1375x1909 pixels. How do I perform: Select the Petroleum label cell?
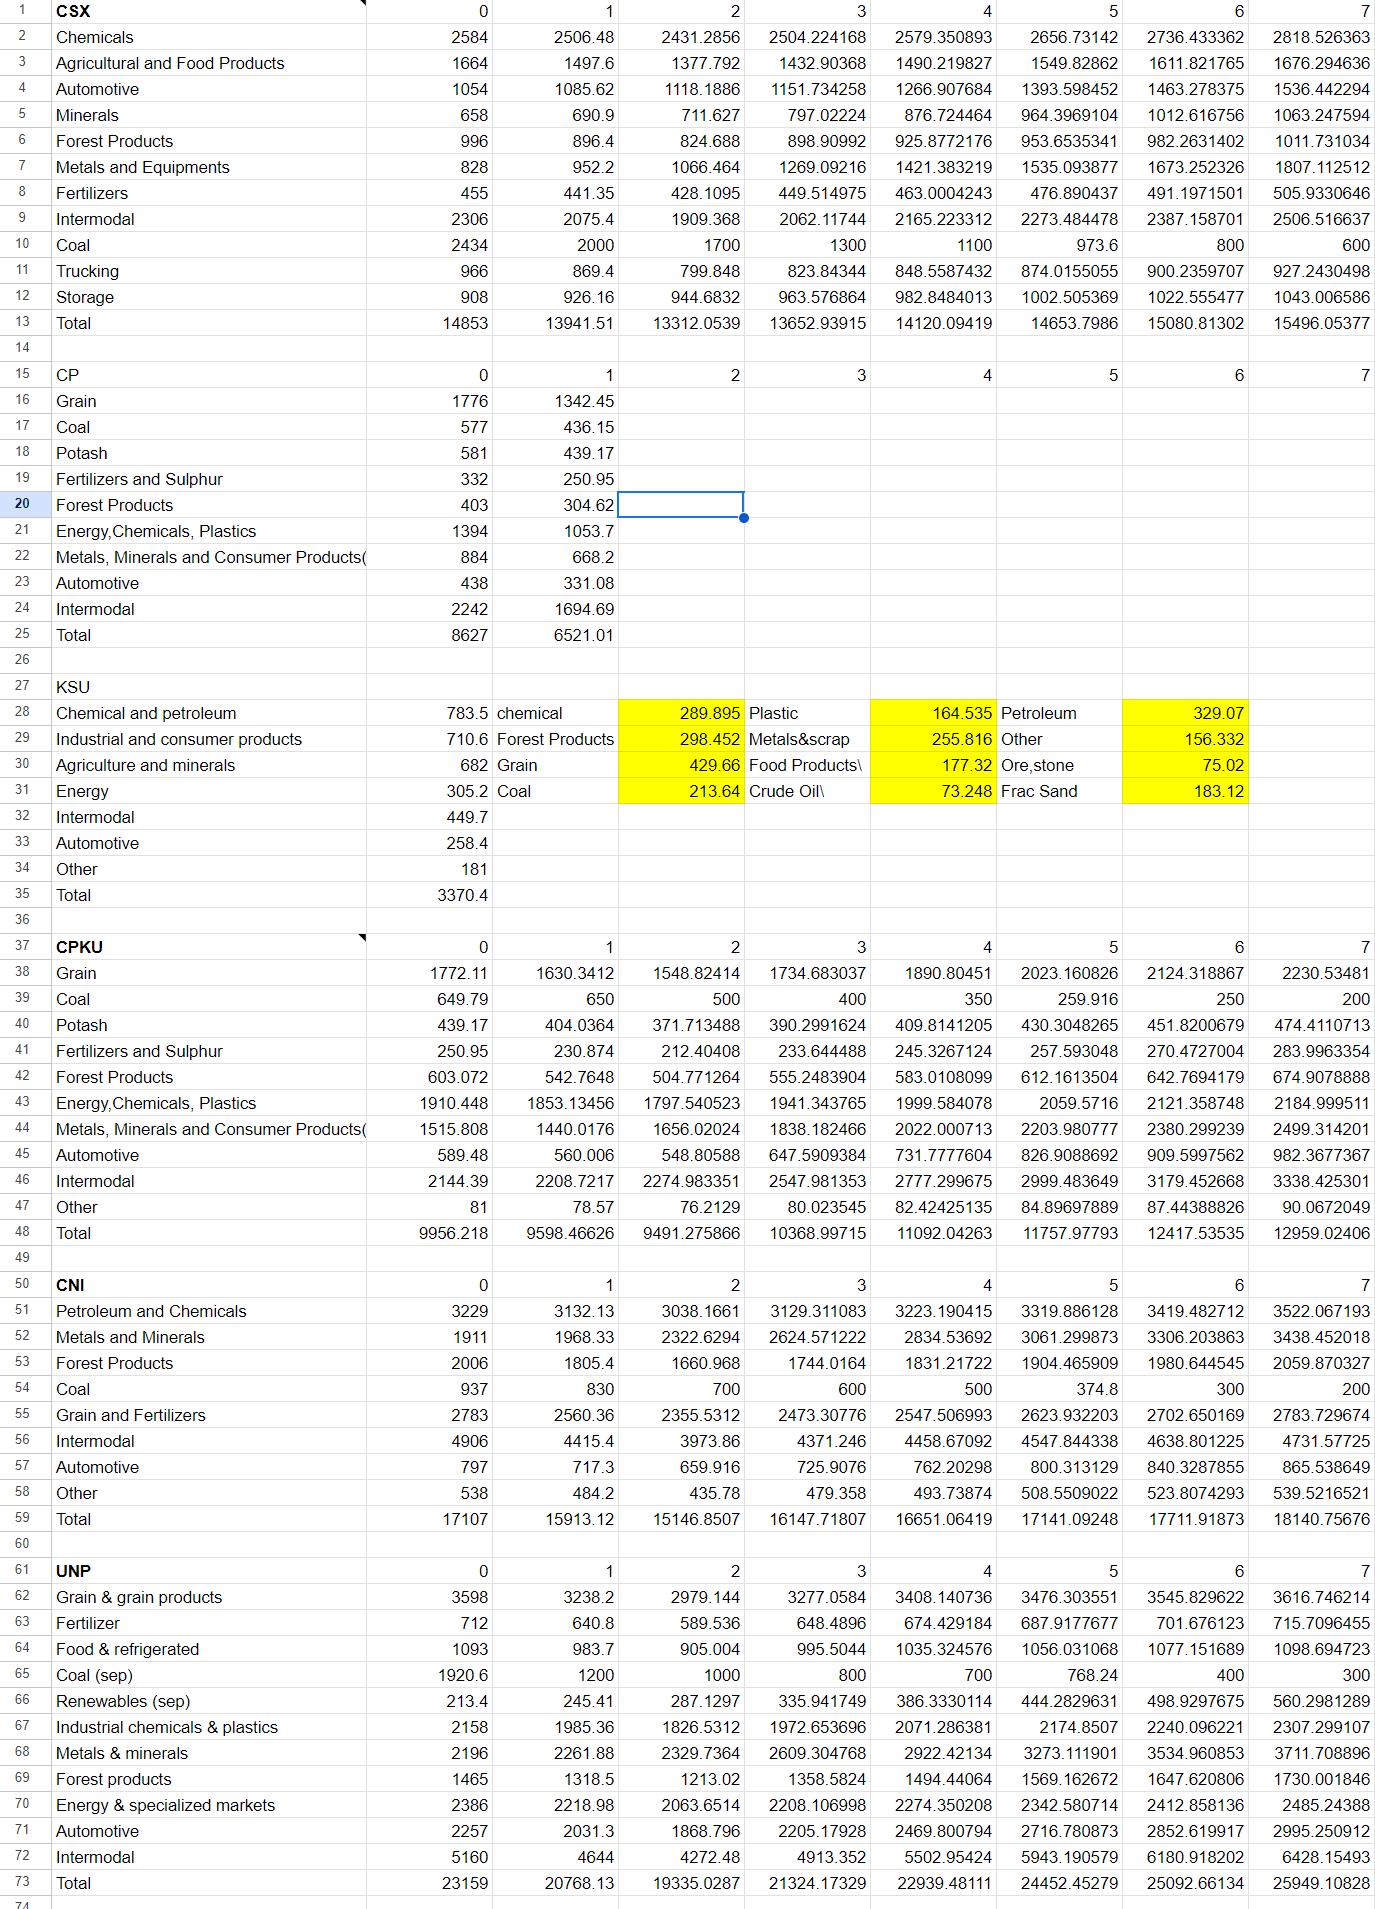click(x=1059, y=713)
